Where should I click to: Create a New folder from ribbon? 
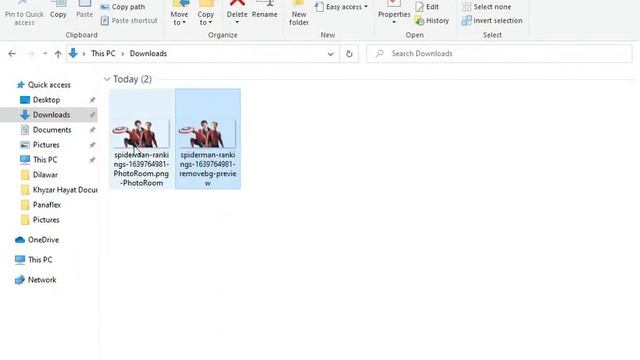[299, 13]
